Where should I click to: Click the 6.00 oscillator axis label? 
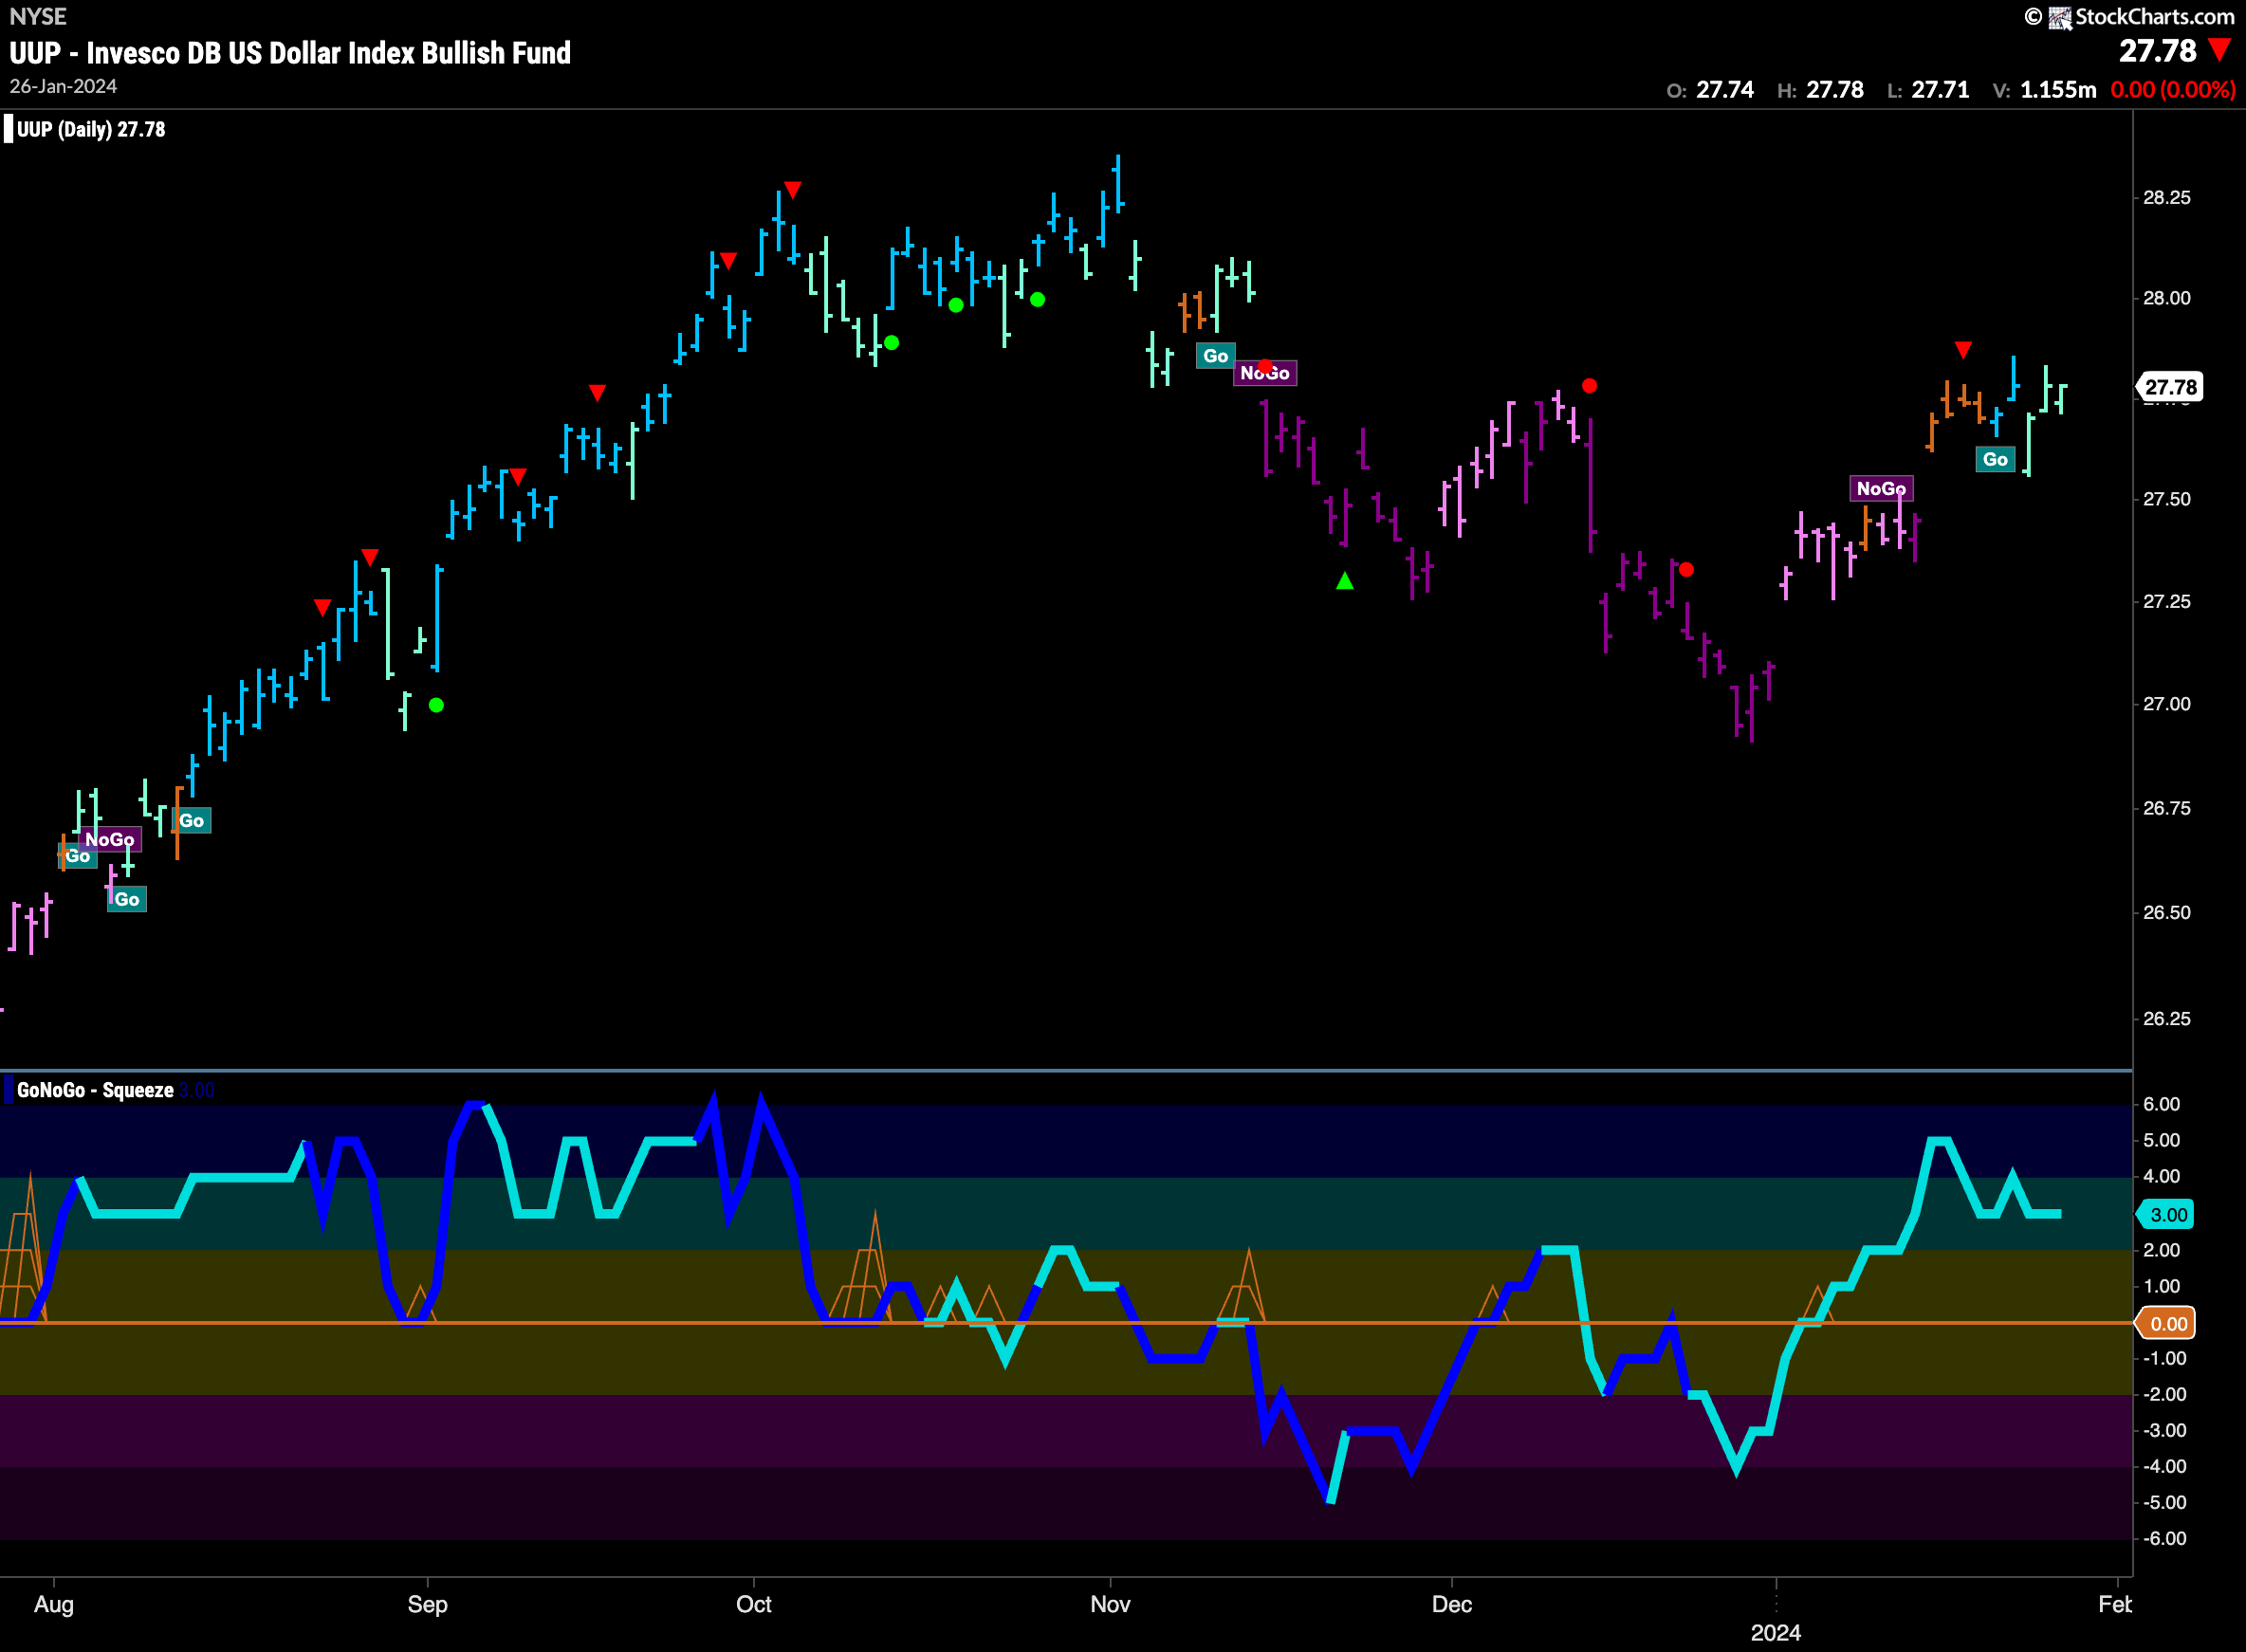(x=2161, y=1104)
